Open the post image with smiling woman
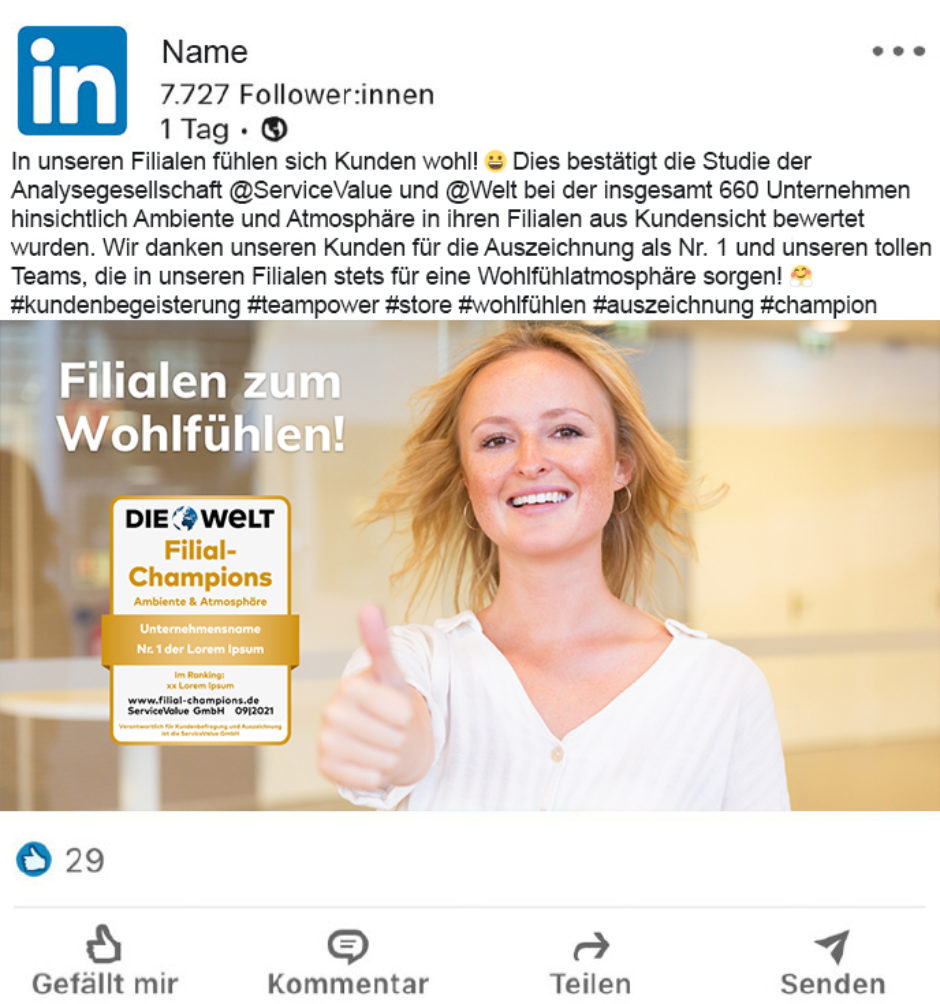The image size is (940, 1004). point(470,565)
